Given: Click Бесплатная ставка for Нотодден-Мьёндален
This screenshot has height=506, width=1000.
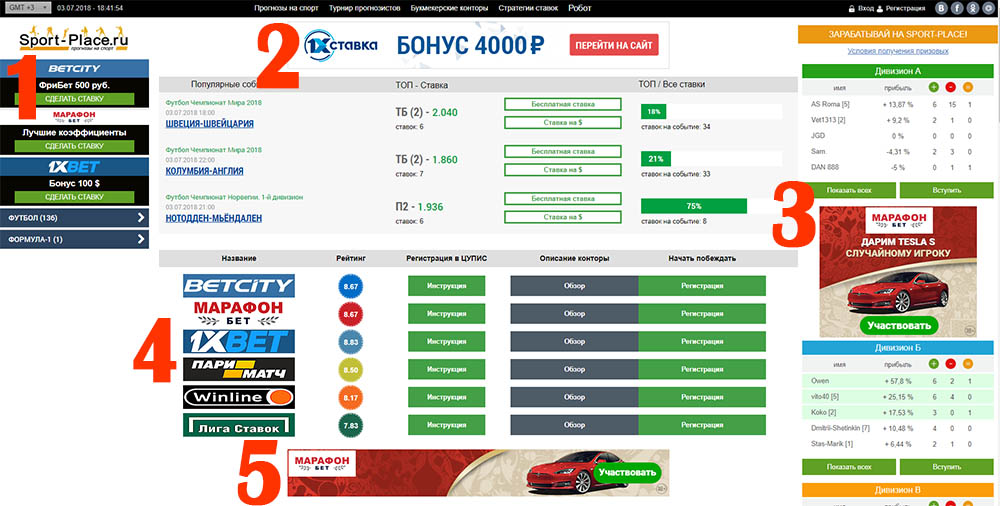Looking at the screenshot, I should click(562, 198).
